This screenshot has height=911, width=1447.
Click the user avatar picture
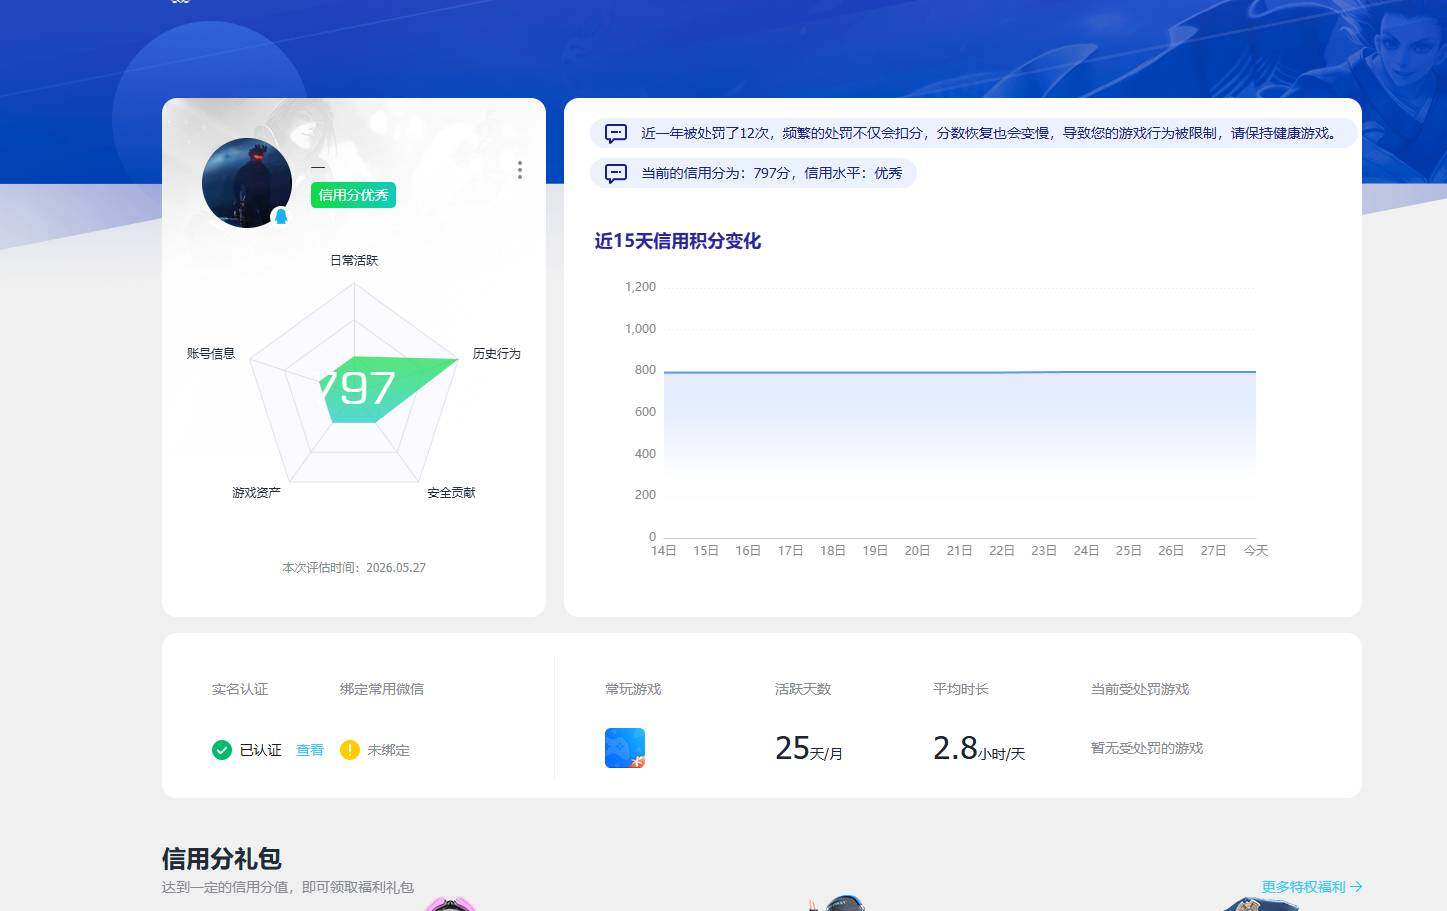coord(247,183)
